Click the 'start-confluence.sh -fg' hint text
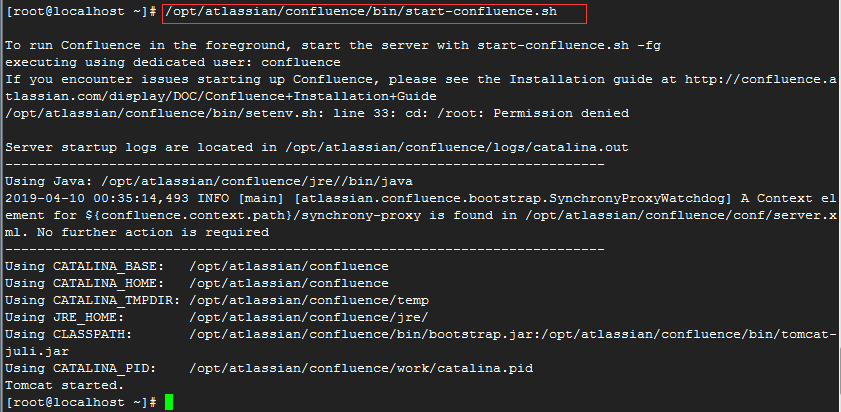841x412 pixels. [569, 46]
